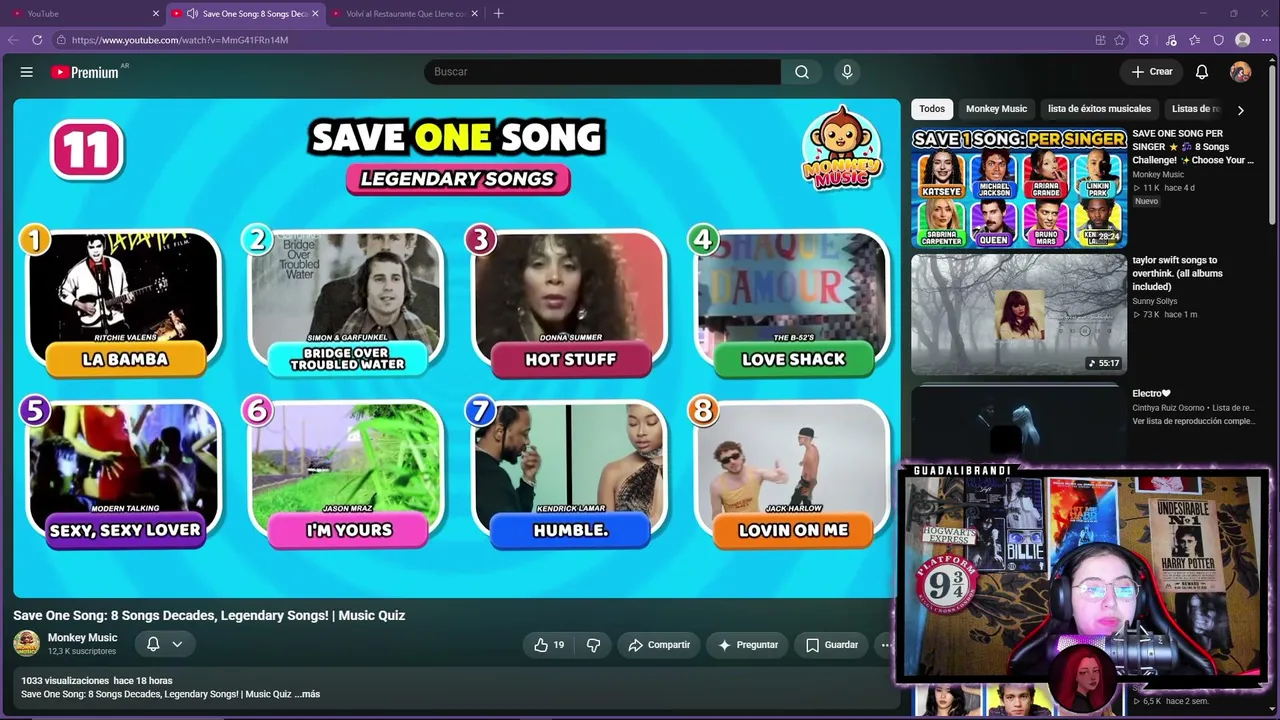
Task: Select lista de éxitos musicales chip
Action: point(1099,109)
